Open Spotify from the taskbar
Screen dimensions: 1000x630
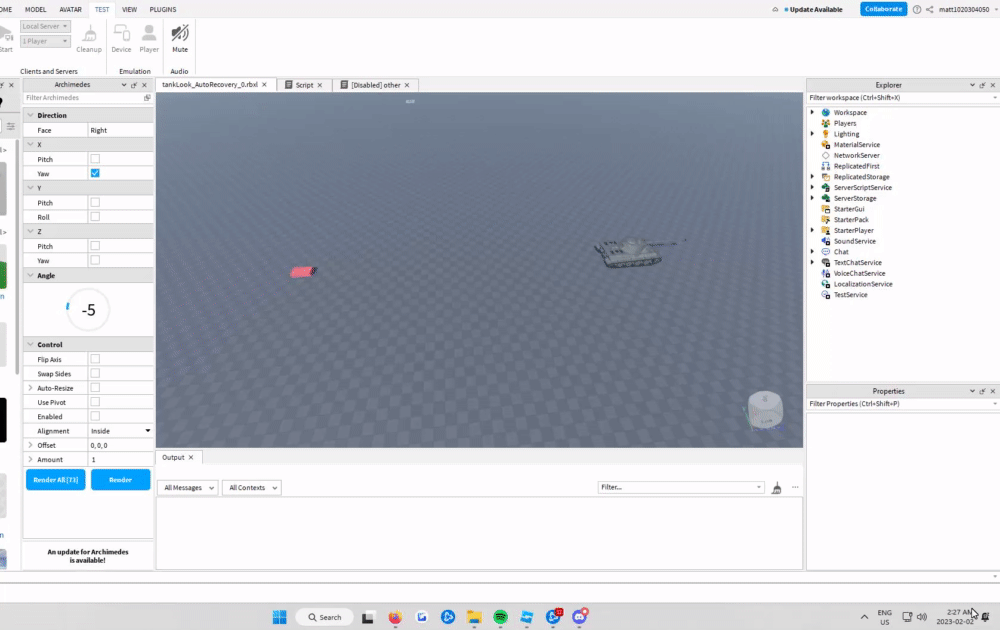coord(501,617)
